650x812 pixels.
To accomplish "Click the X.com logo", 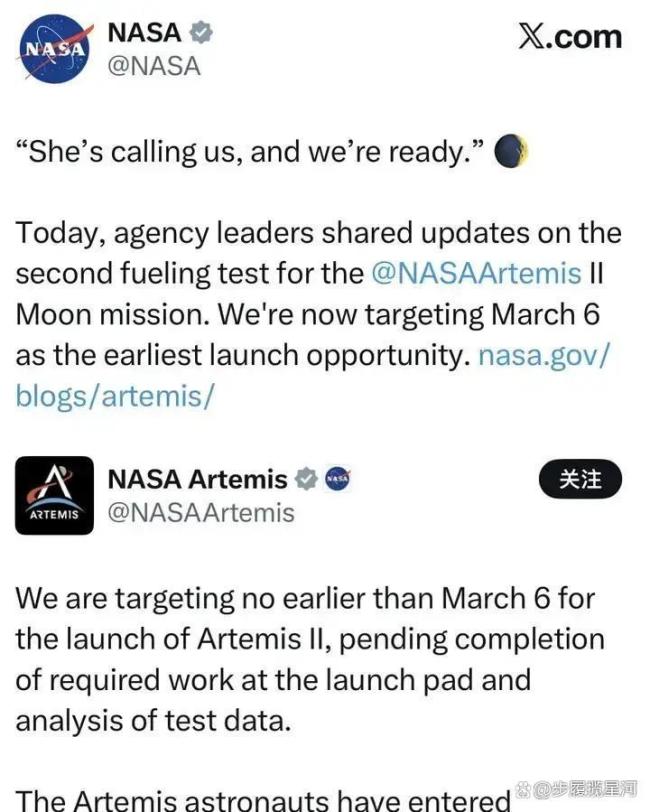I will 569,36.
